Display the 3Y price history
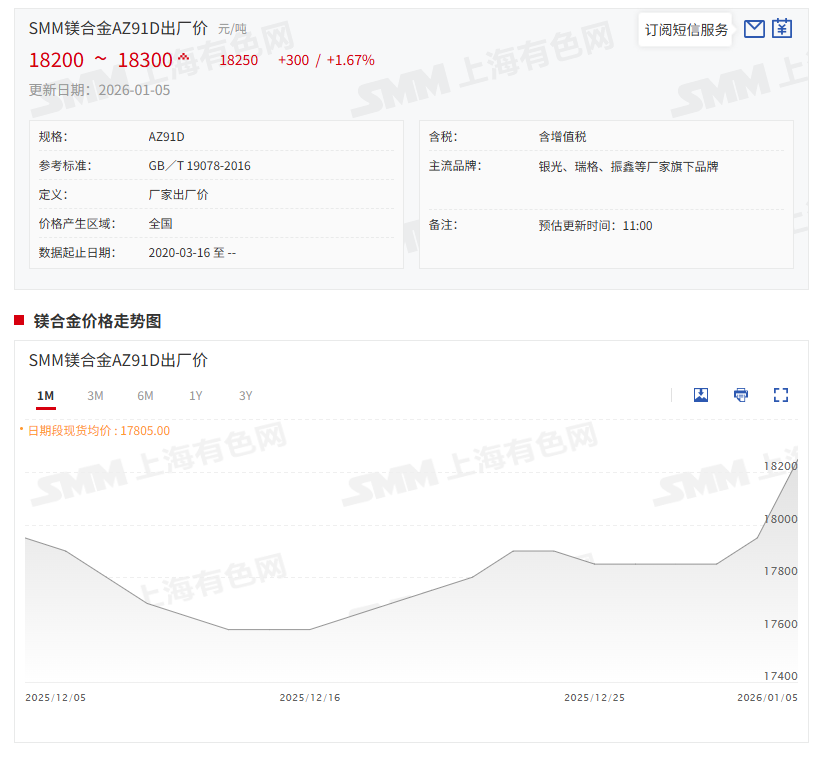 (246, 396)
